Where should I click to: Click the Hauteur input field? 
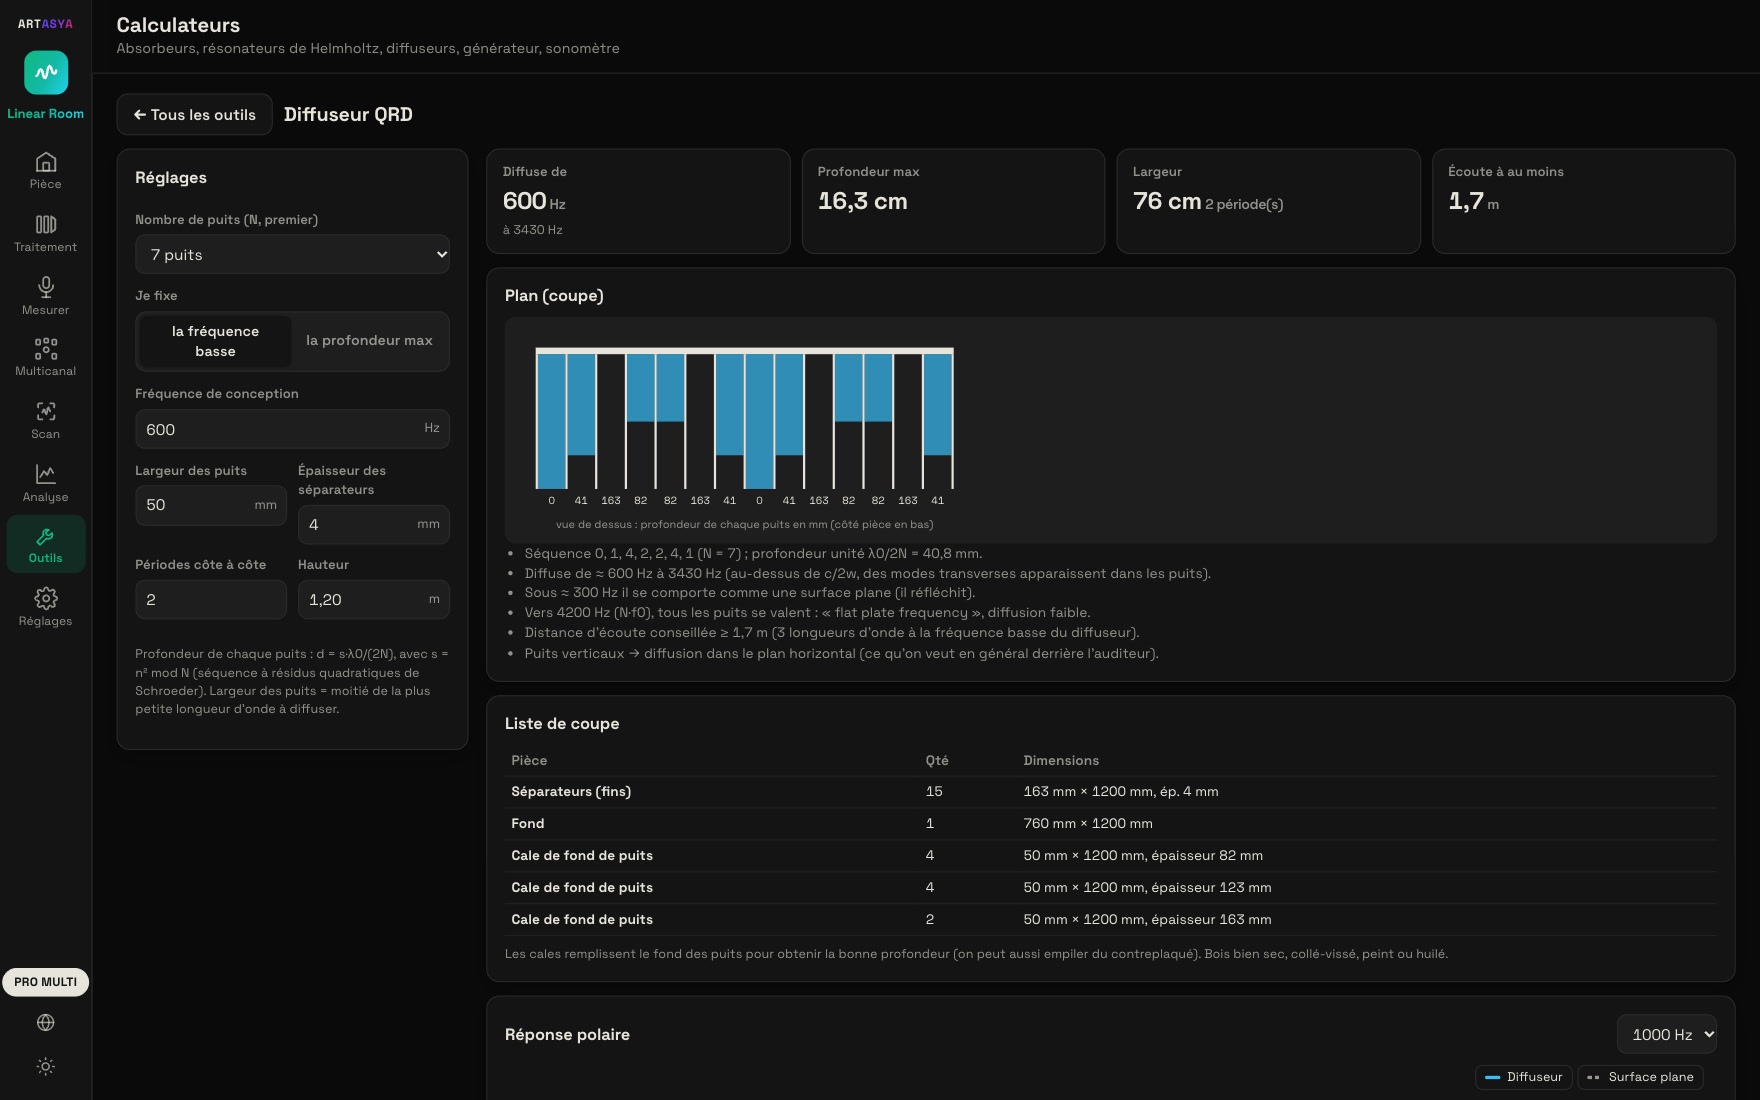point(373,600)
